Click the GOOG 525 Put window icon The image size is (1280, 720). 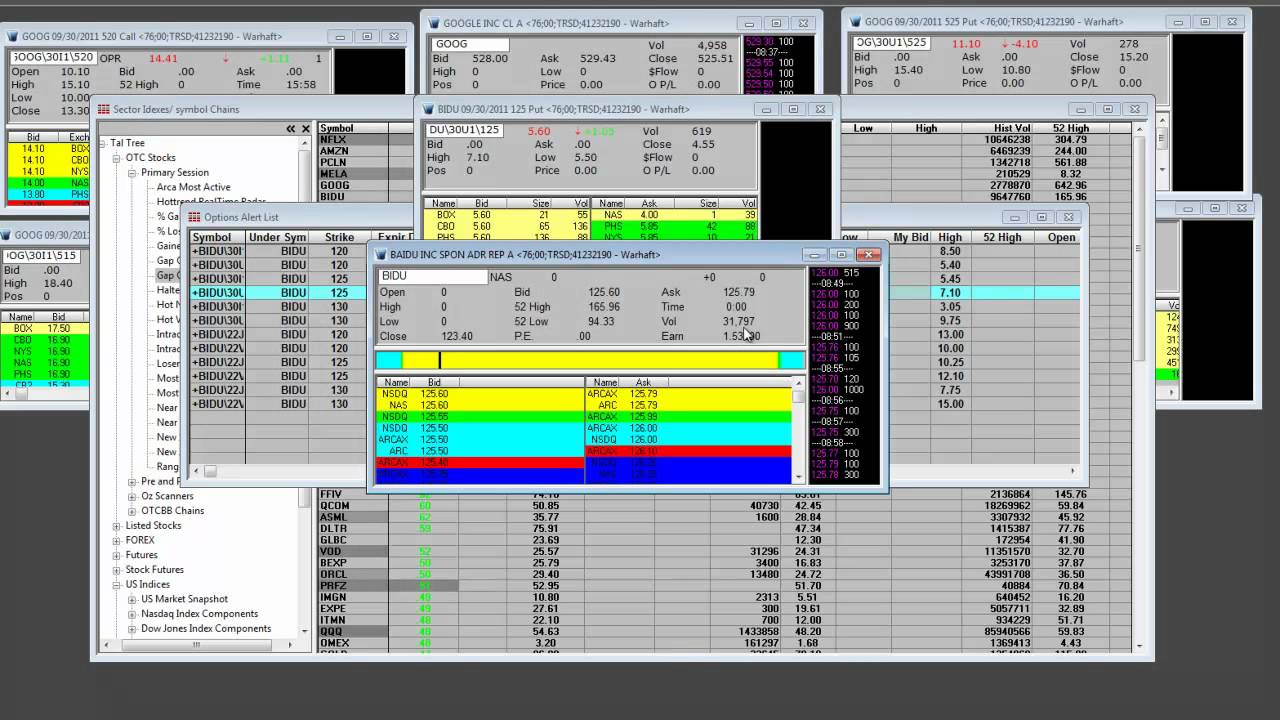(x=856, y=21)
